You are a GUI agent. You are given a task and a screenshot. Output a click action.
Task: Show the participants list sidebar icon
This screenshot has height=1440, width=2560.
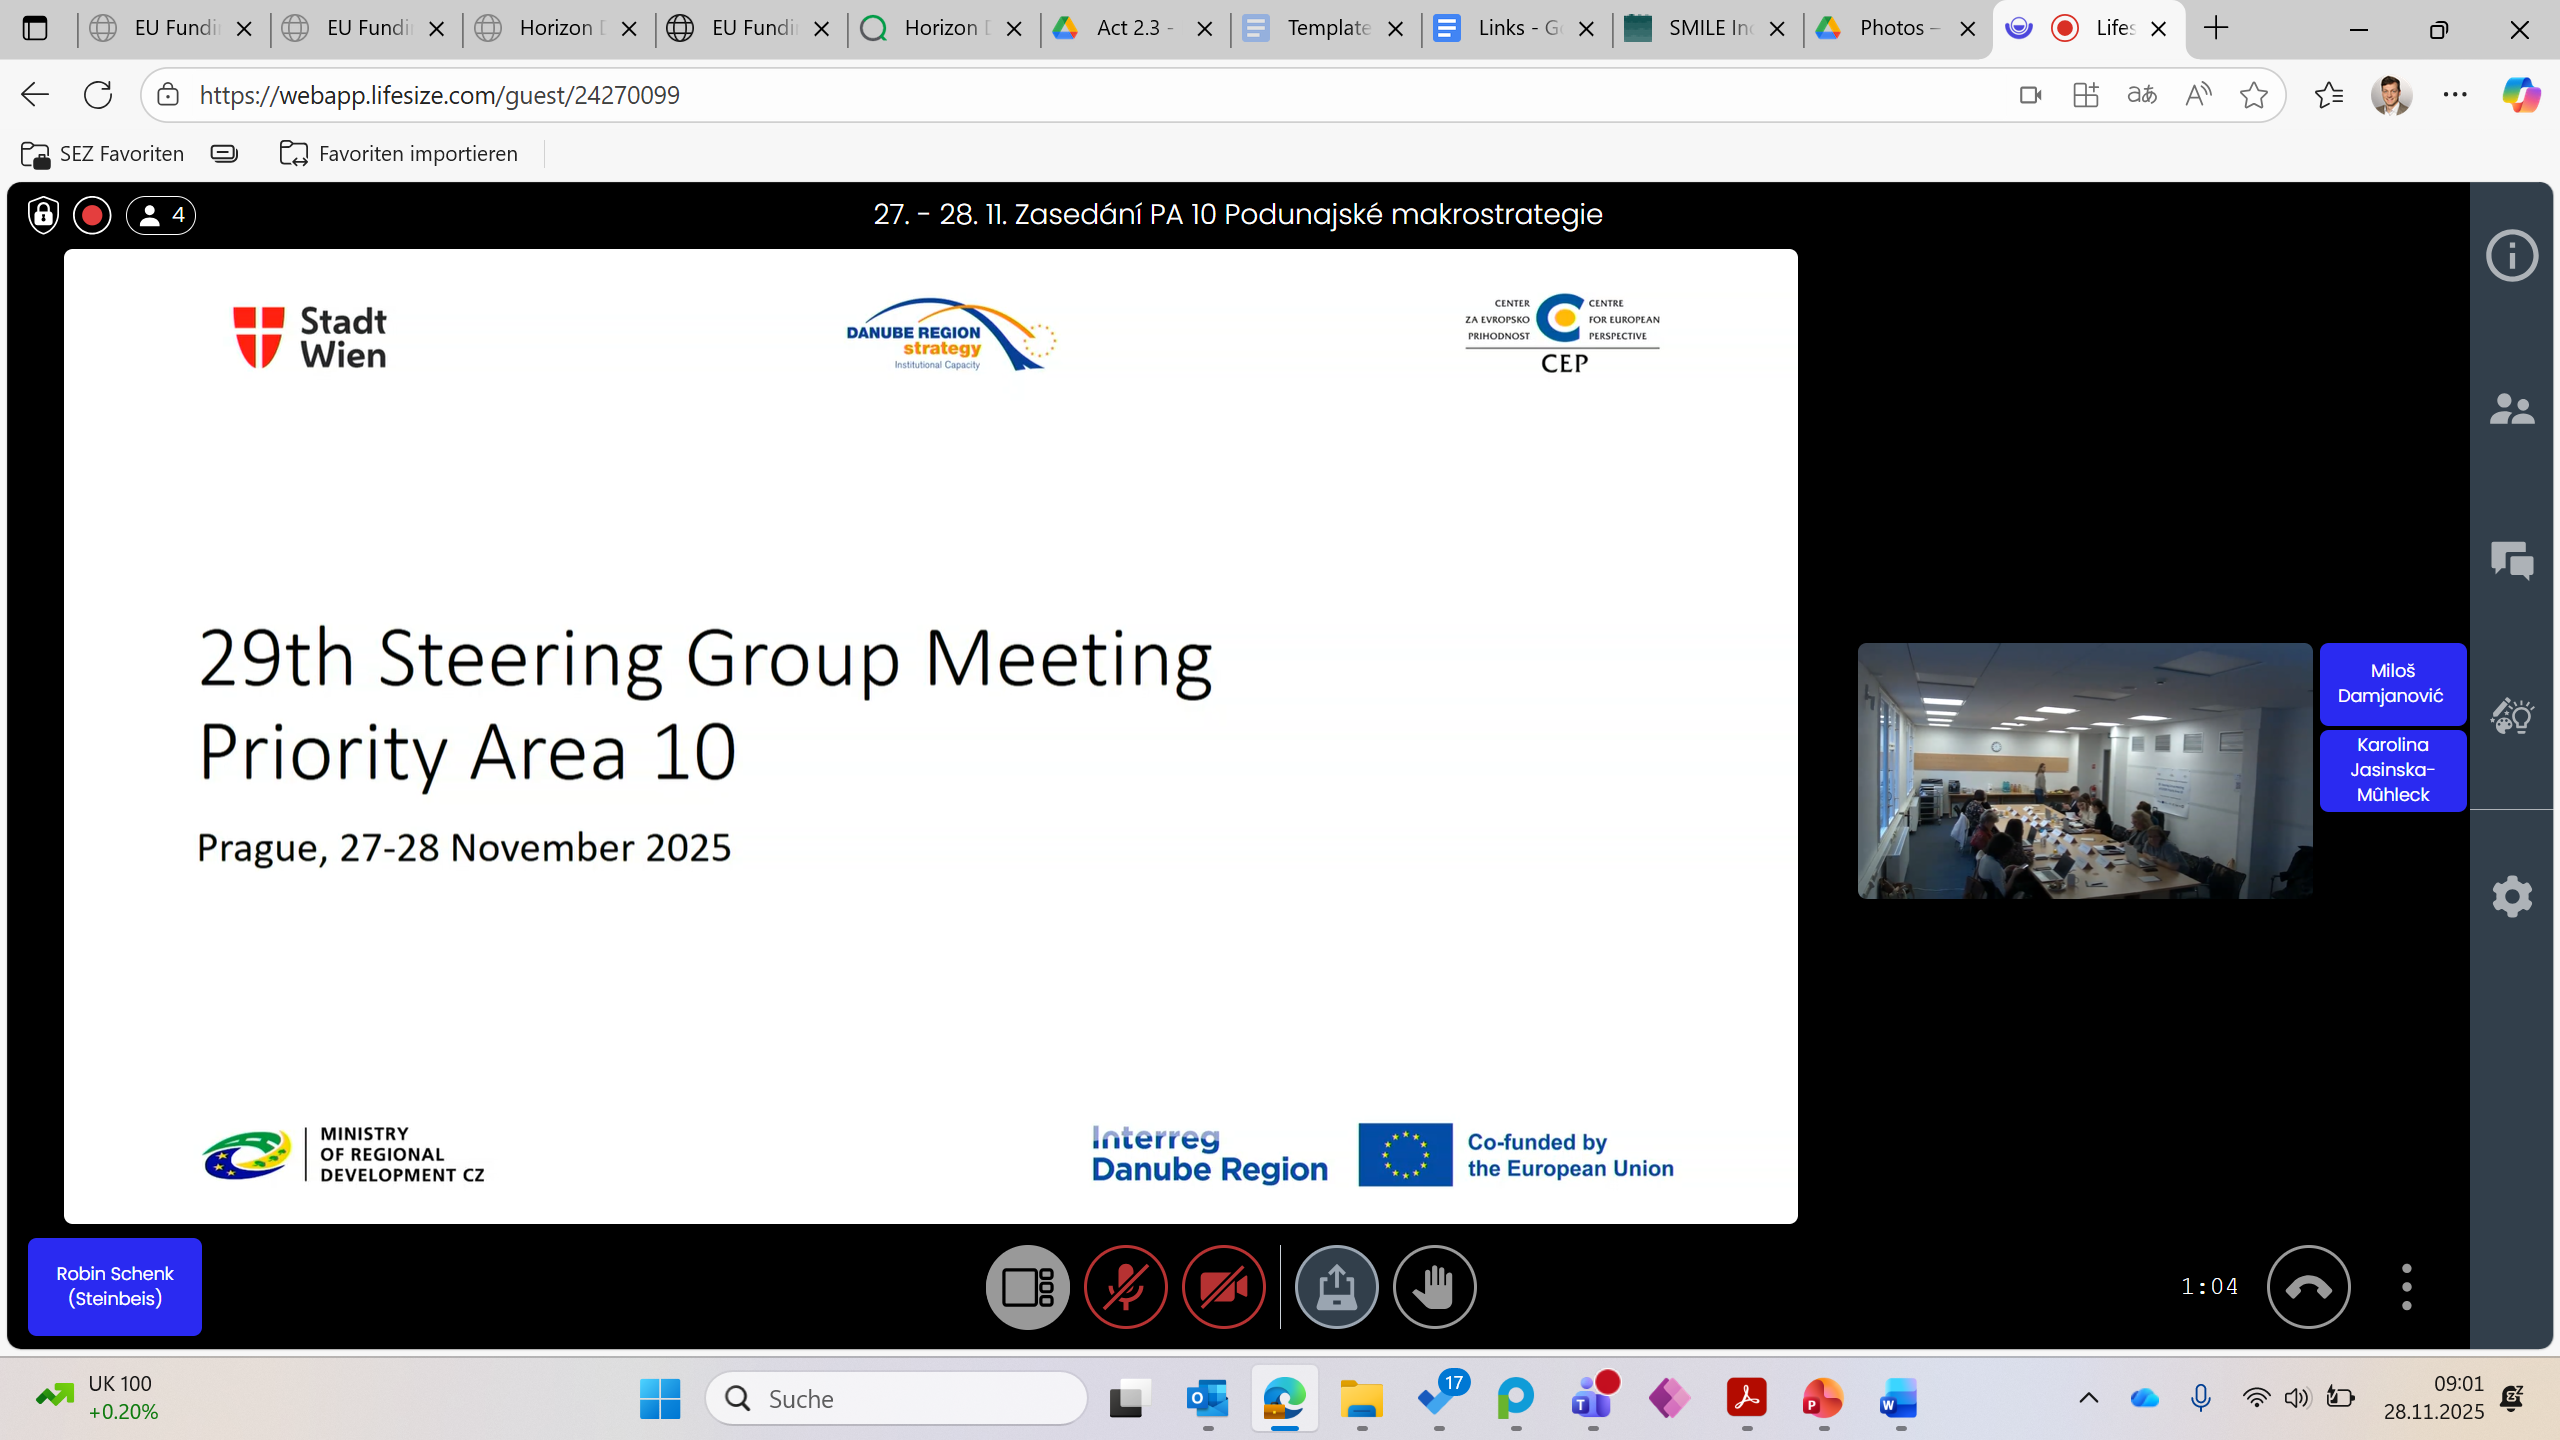pyautogui.click(x=2511, y=409)
